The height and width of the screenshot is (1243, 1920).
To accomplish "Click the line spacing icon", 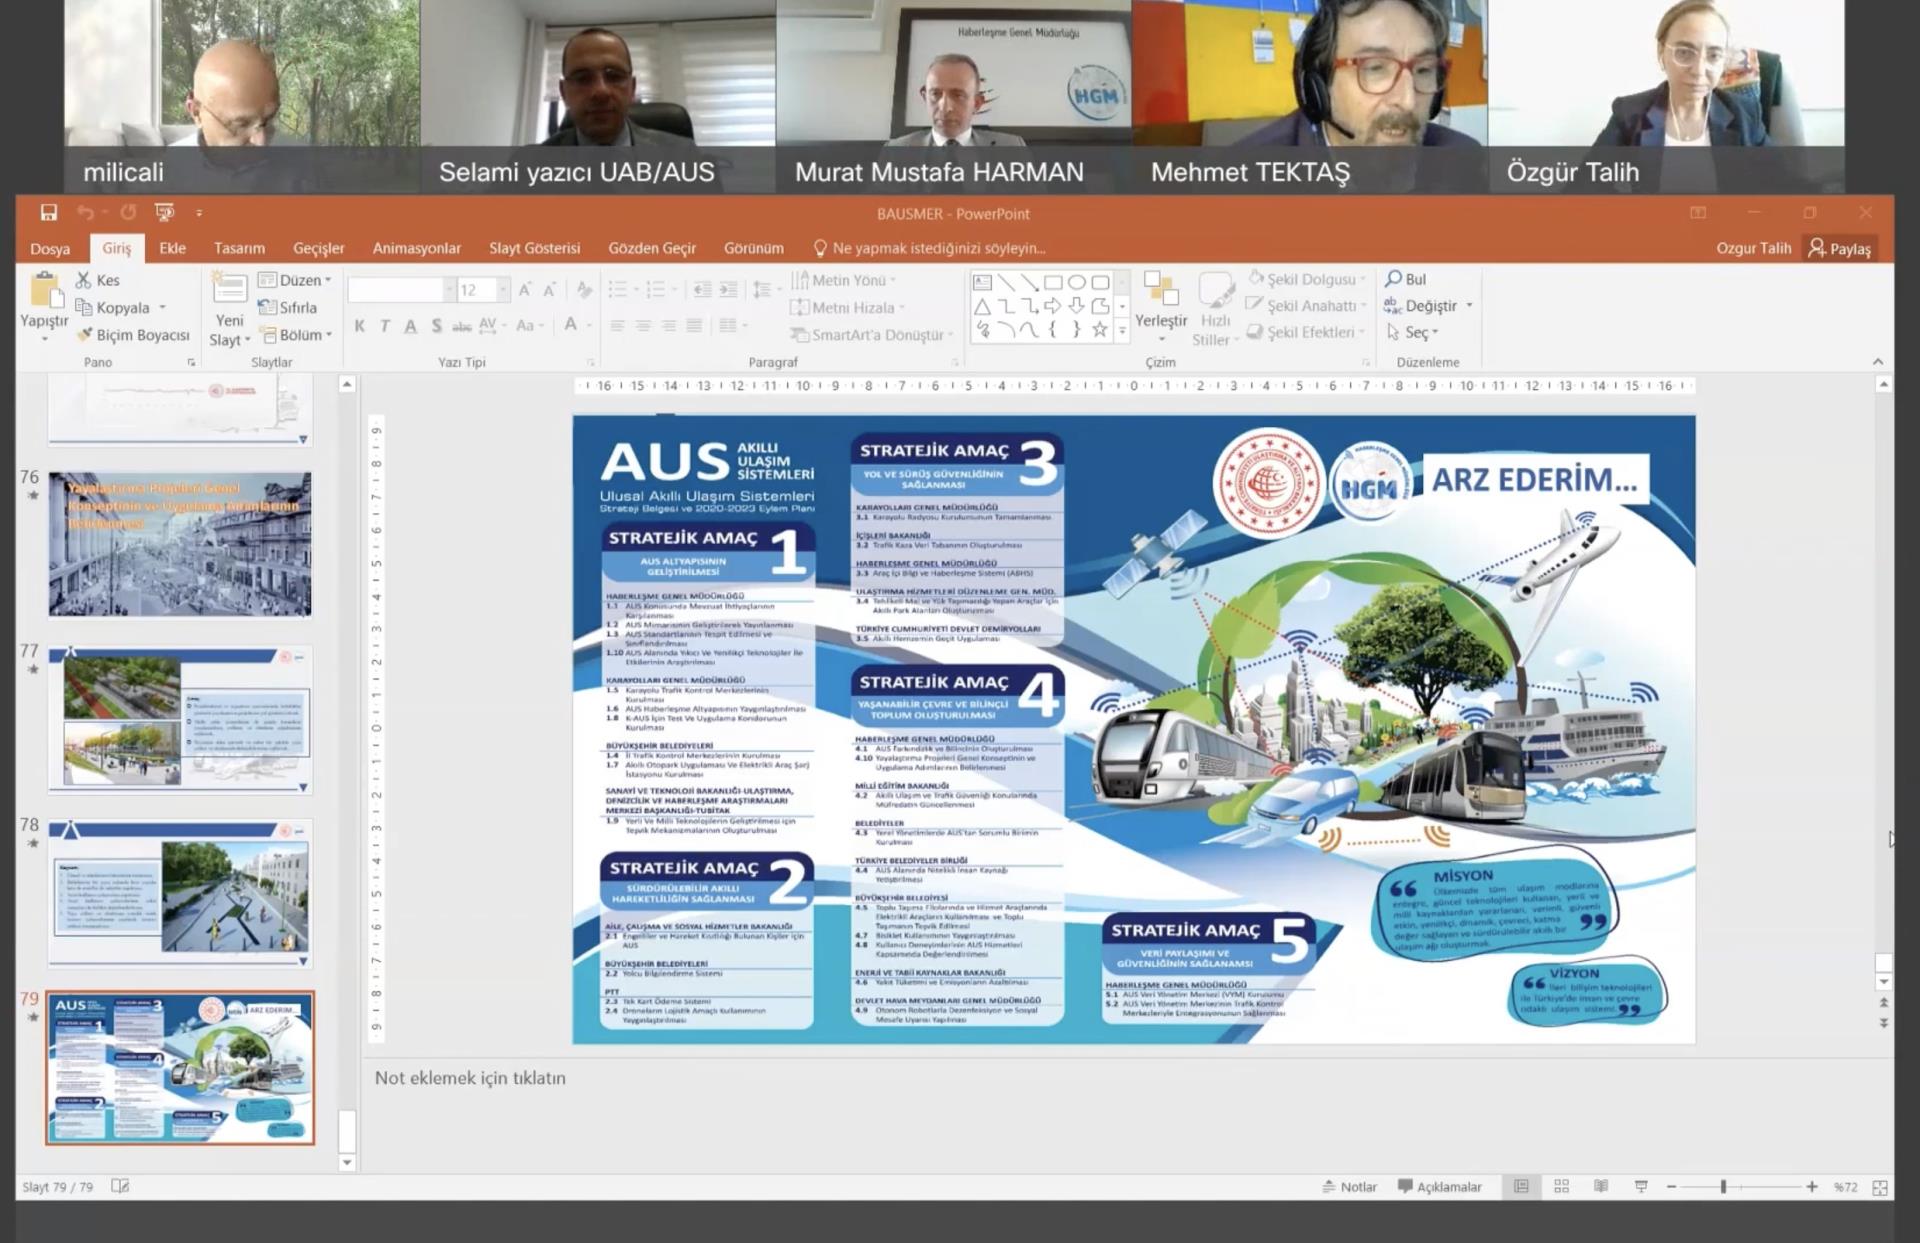I will (764, 290).
